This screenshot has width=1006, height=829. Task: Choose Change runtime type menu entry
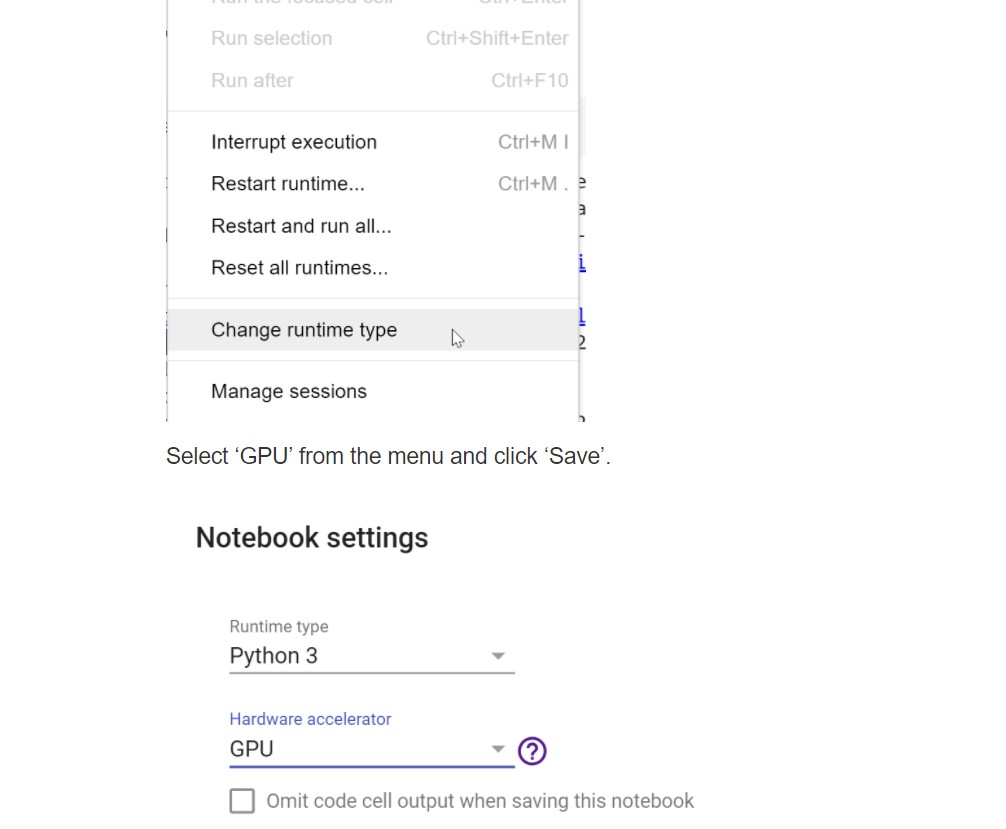304,330
